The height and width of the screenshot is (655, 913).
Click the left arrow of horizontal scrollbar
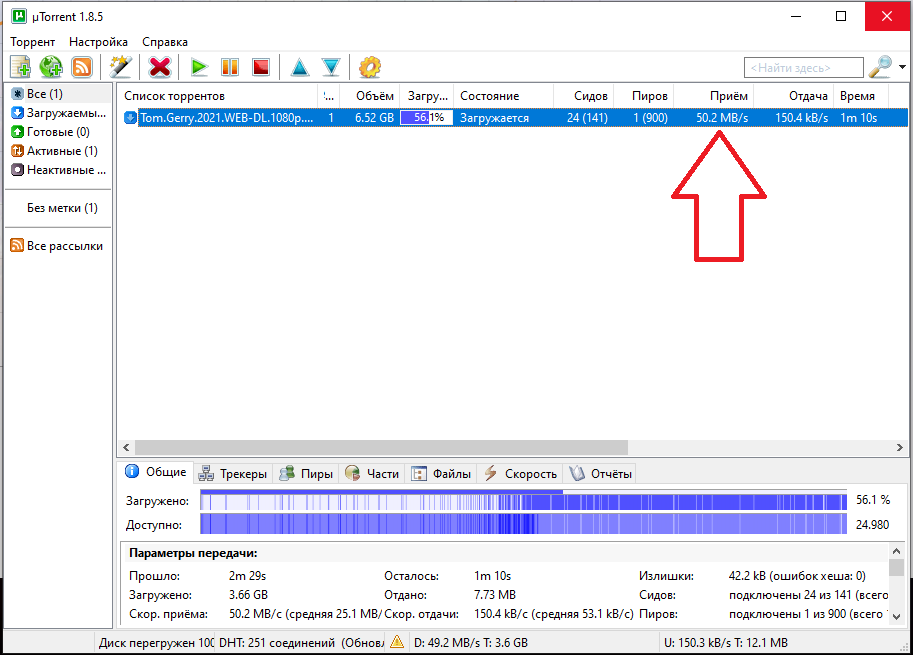(x=126, y=447)
